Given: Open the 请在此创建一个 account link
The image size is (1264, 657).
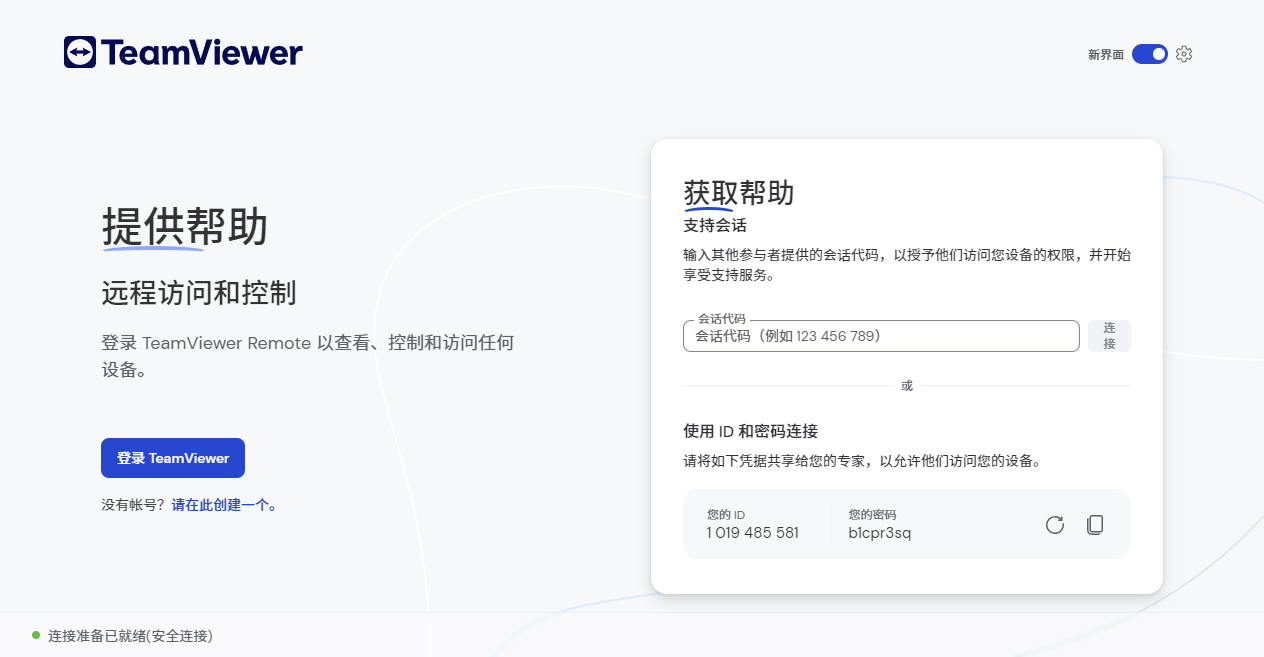Looking at the screenshot, I should tap(222, 507).
